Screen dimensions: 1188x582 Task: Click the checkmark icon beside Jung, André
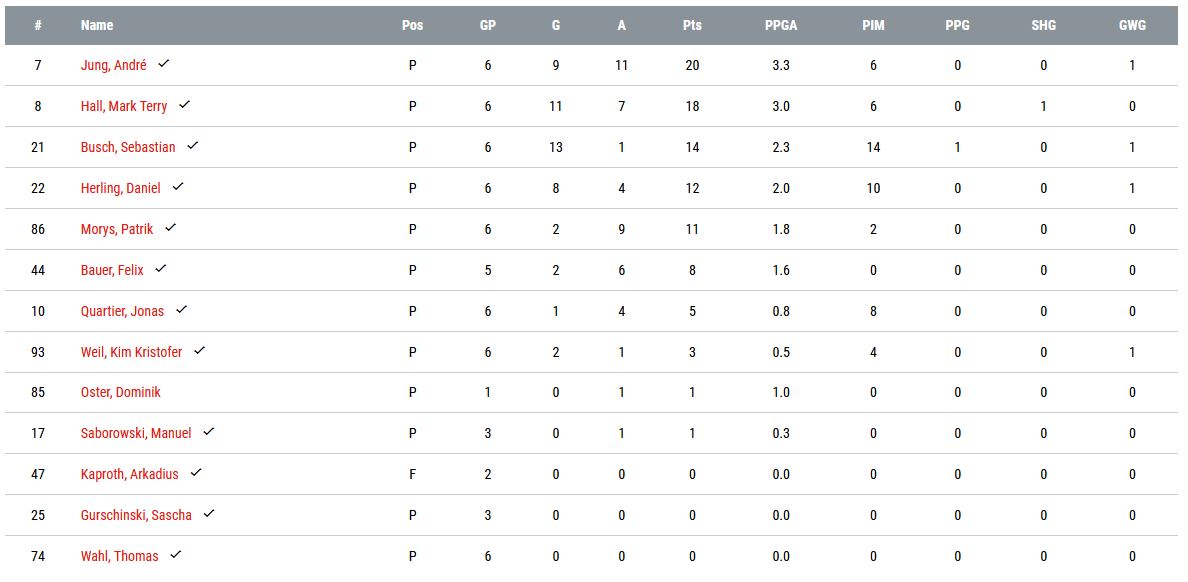(x=164, y=64)
